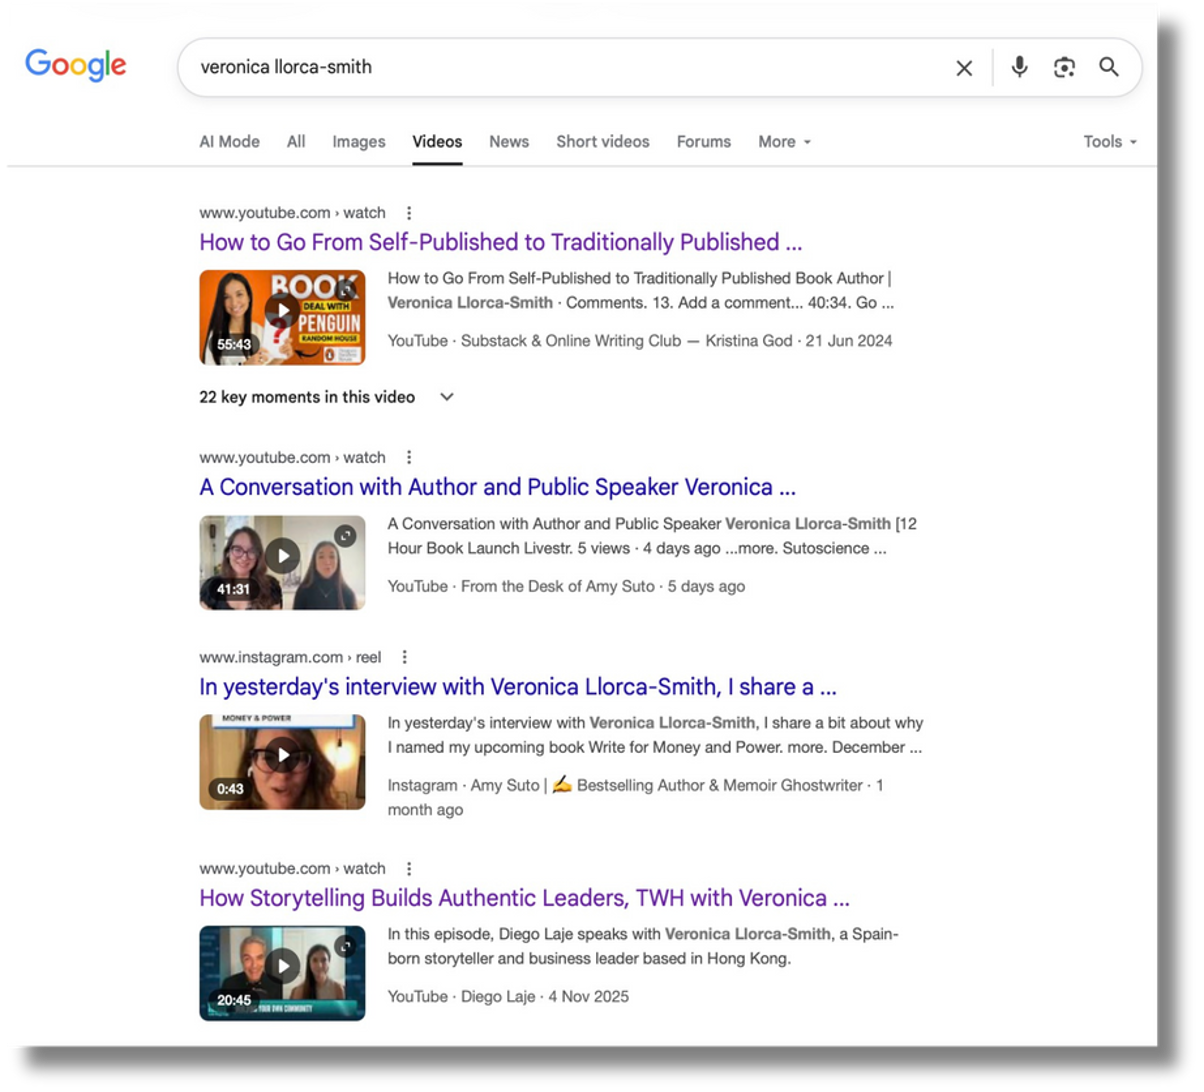Click 'Bestselling Author & Memoir Ghostwriter' text
1204x1092 pixels.
coord(720,786)
